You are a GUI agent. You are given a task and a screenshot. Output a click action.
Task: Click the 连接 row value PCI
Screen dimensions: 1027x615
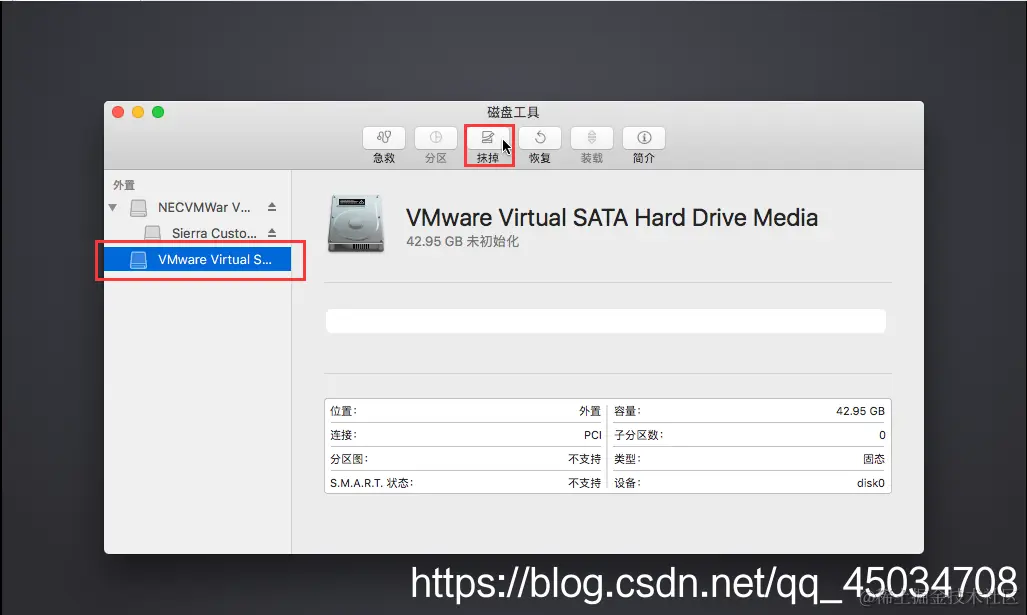point(592,435)
